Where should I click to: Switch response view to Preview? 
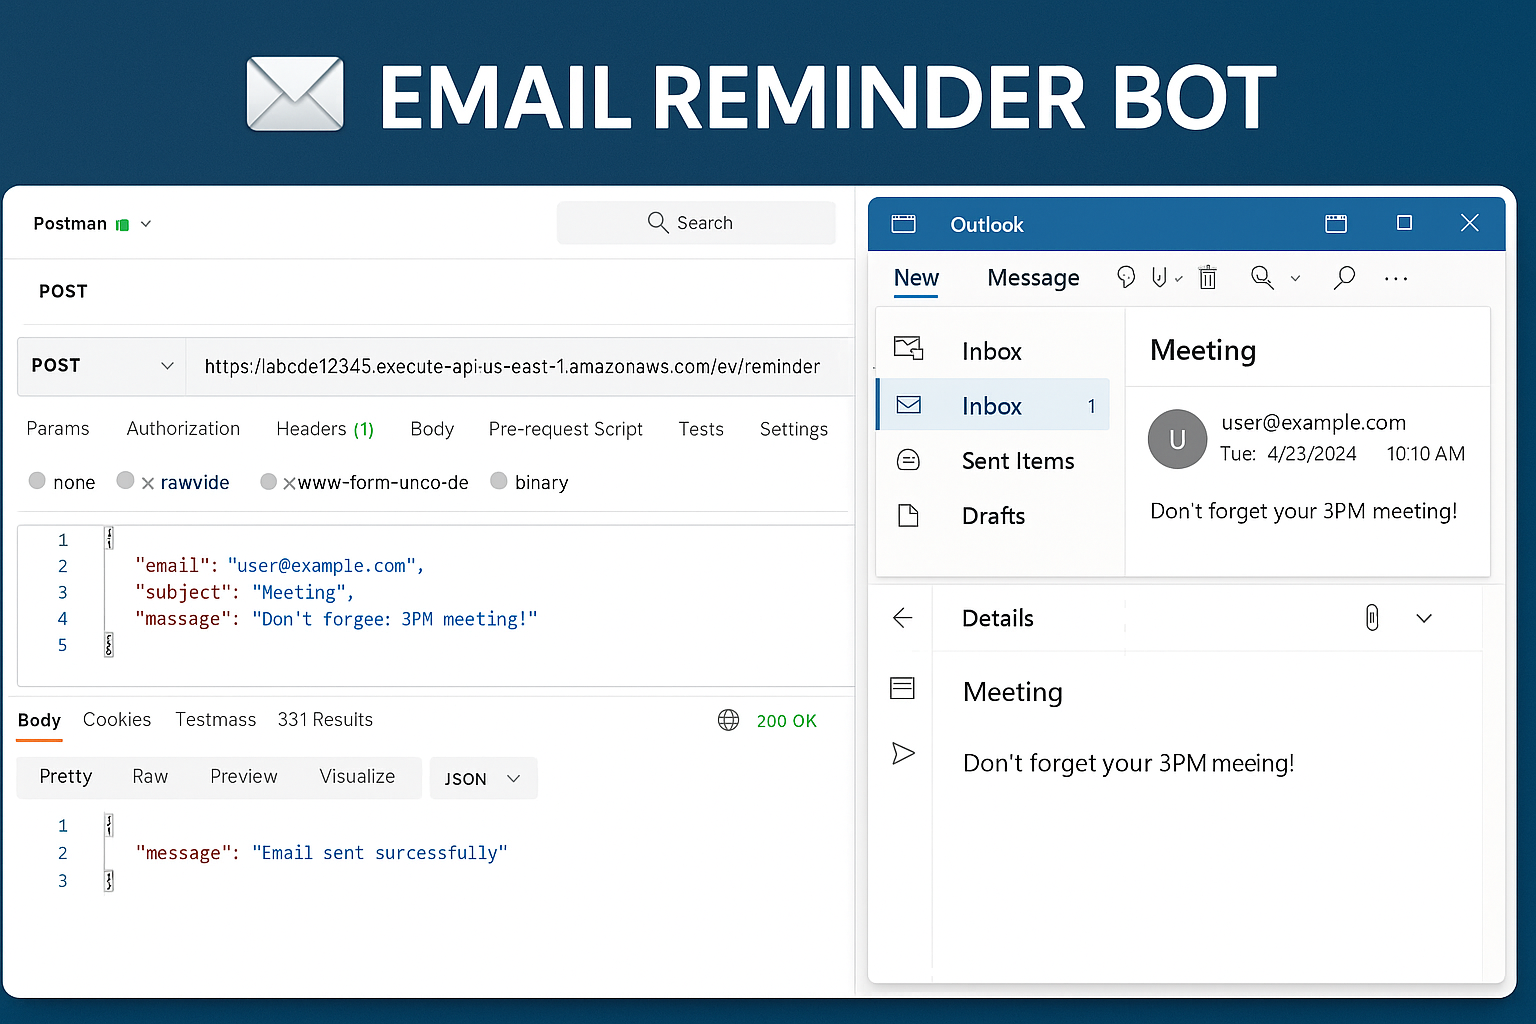pos(244,776)
